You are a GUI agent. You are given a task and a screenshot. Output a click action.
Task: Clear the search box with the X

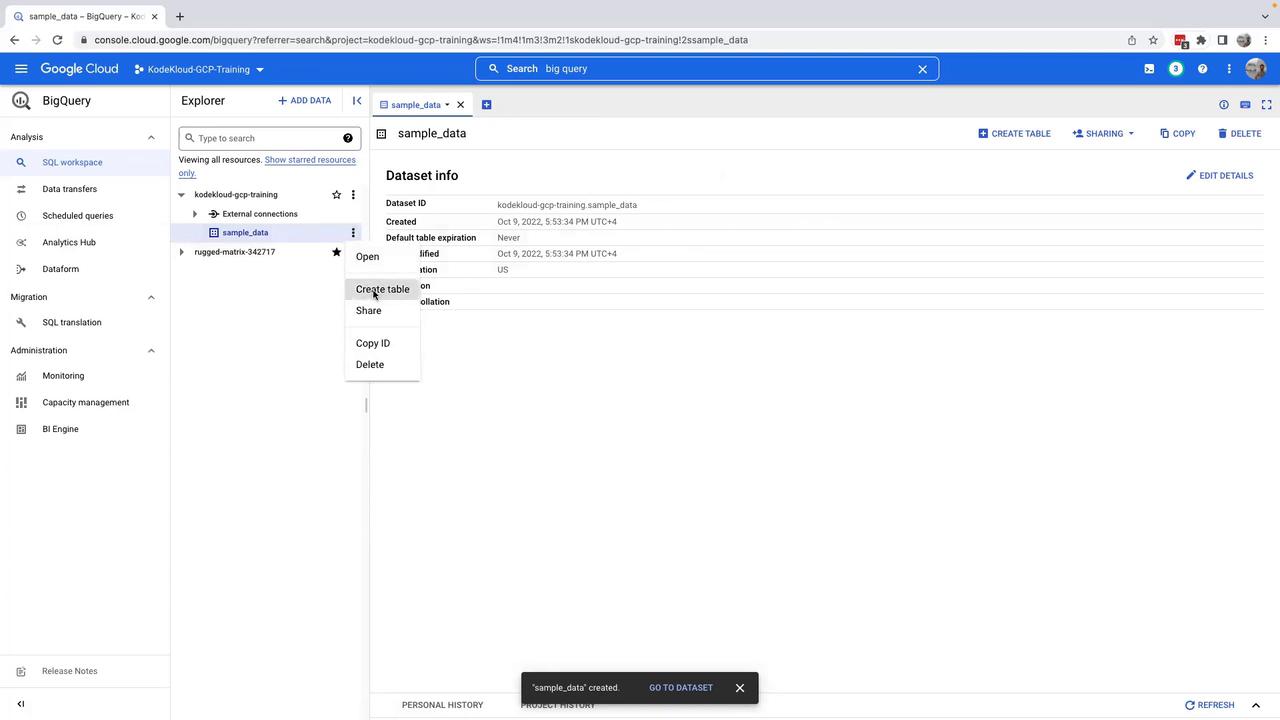[x=922, y=69]
